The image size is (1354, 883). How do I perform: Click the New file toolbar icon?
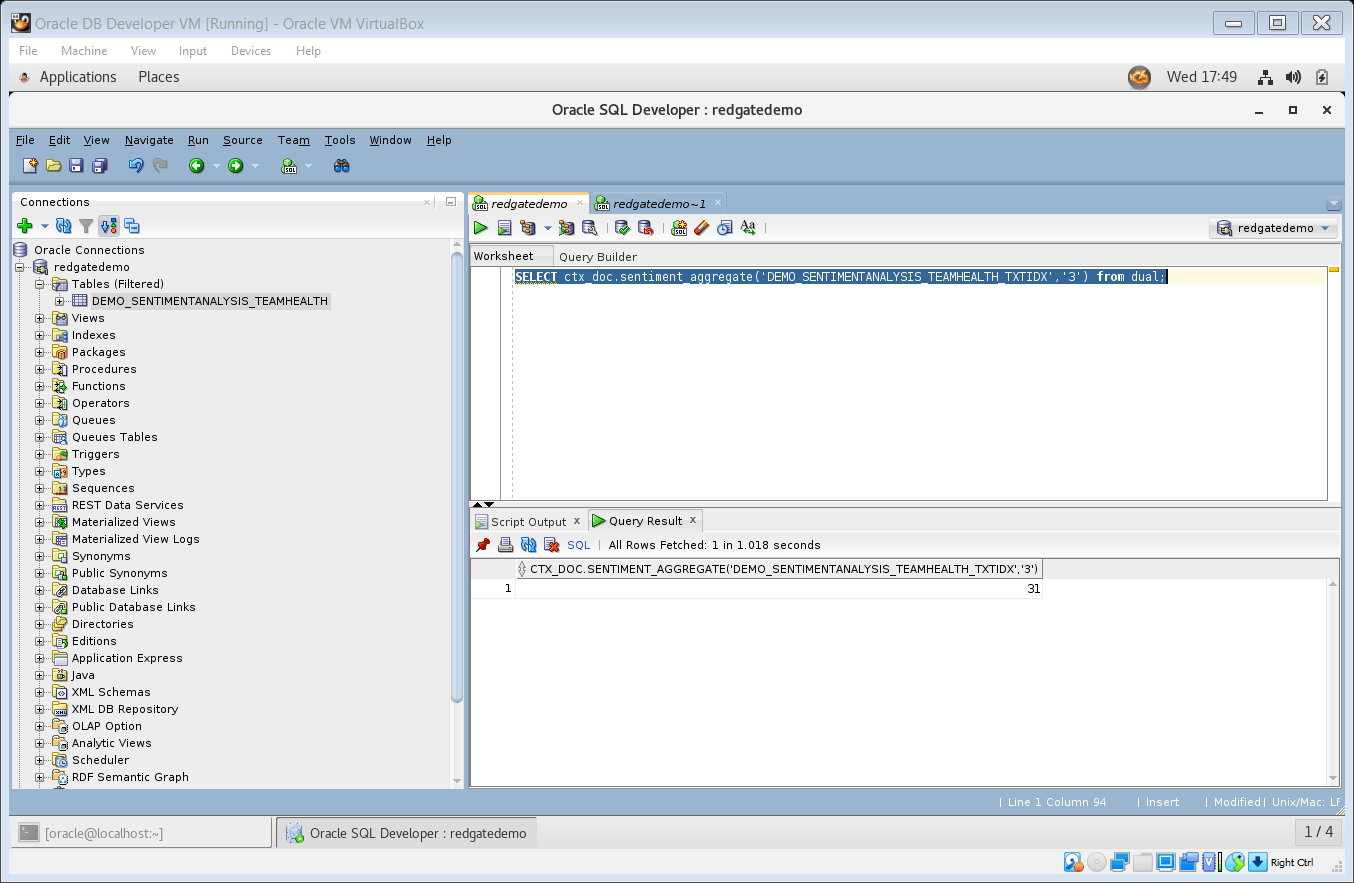click(30, 166)
